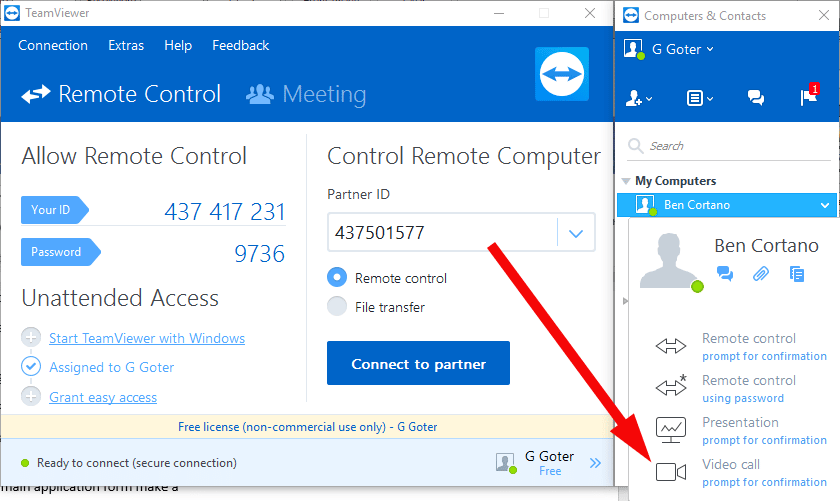Click the Your ID label tag
Viewport: 840px width, 501px height.
point(55,210)
